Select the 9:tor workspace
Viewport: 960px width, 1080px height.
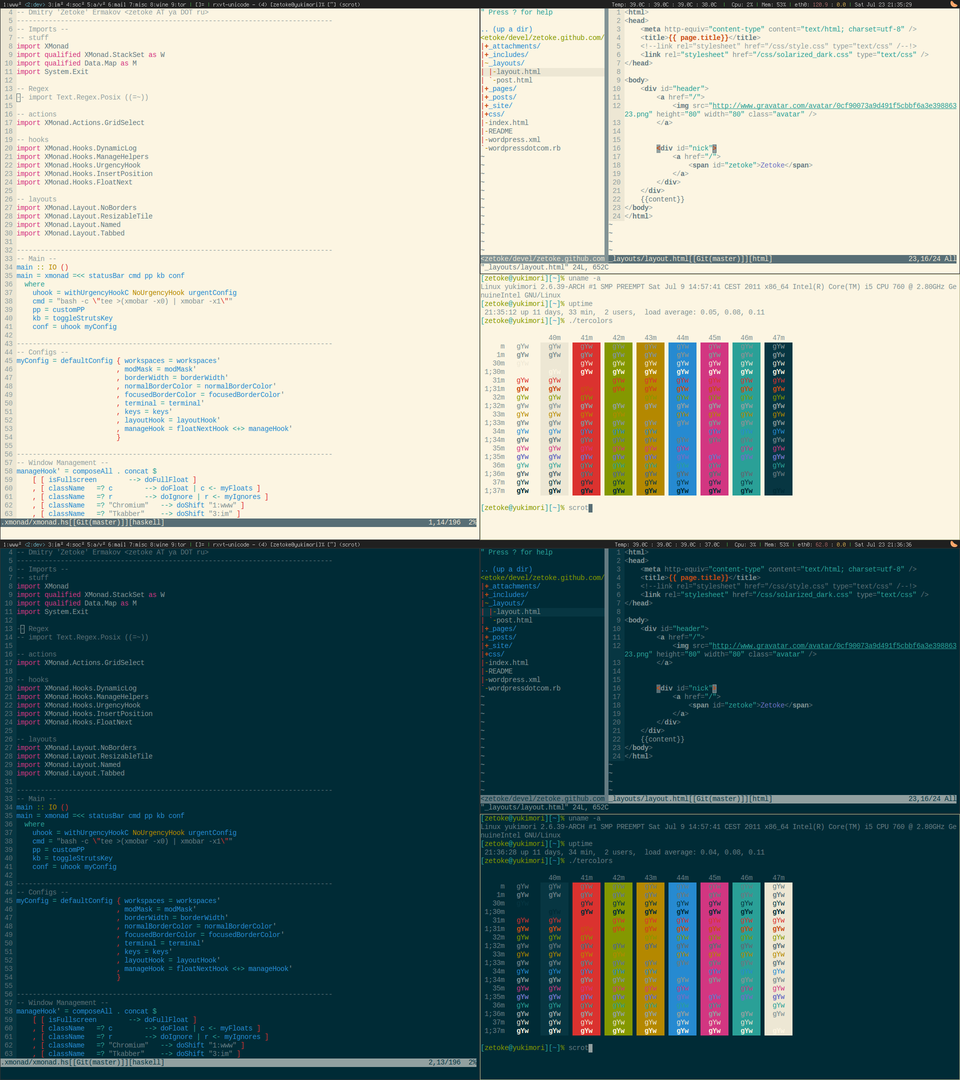[x=179, y=4]
